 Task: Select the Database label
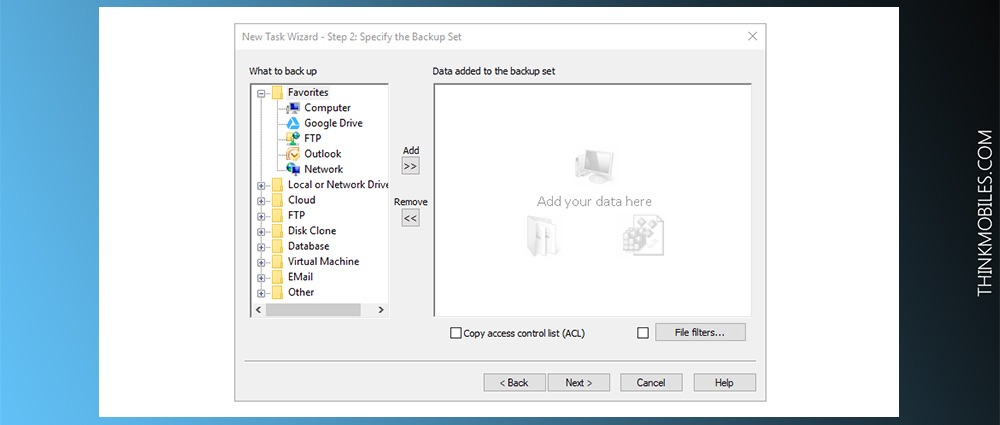pyautogui.click(x=309, y=246)
